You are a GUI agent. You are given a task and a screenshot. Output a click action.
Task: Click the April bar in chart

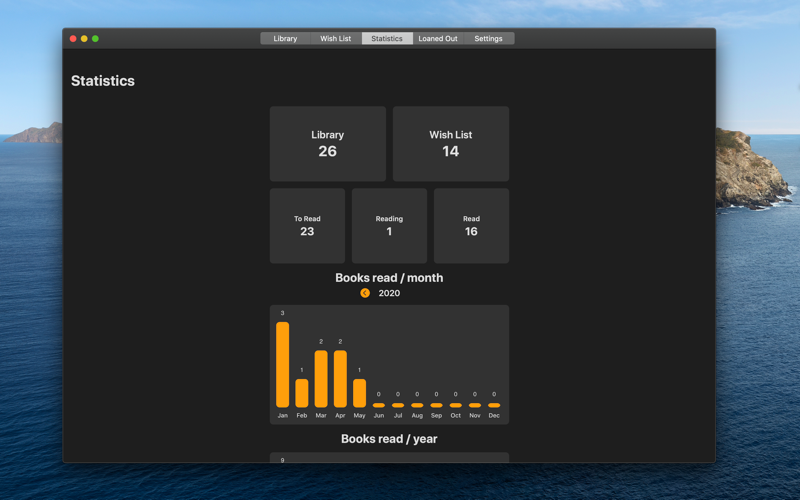[340, 379]
